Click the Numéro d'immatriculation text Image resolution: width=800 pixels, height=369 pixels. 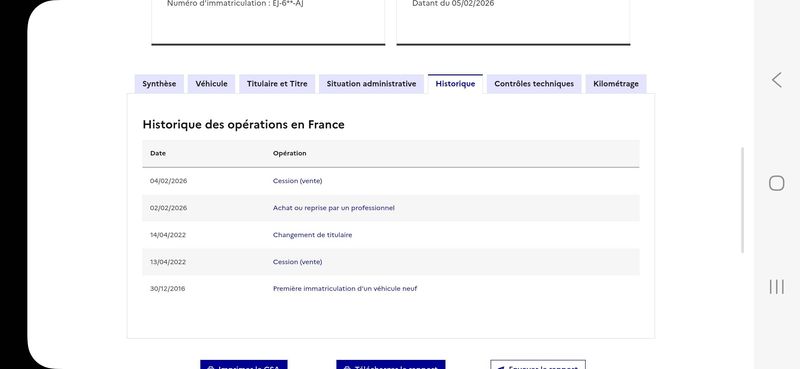tap(236, 4)
